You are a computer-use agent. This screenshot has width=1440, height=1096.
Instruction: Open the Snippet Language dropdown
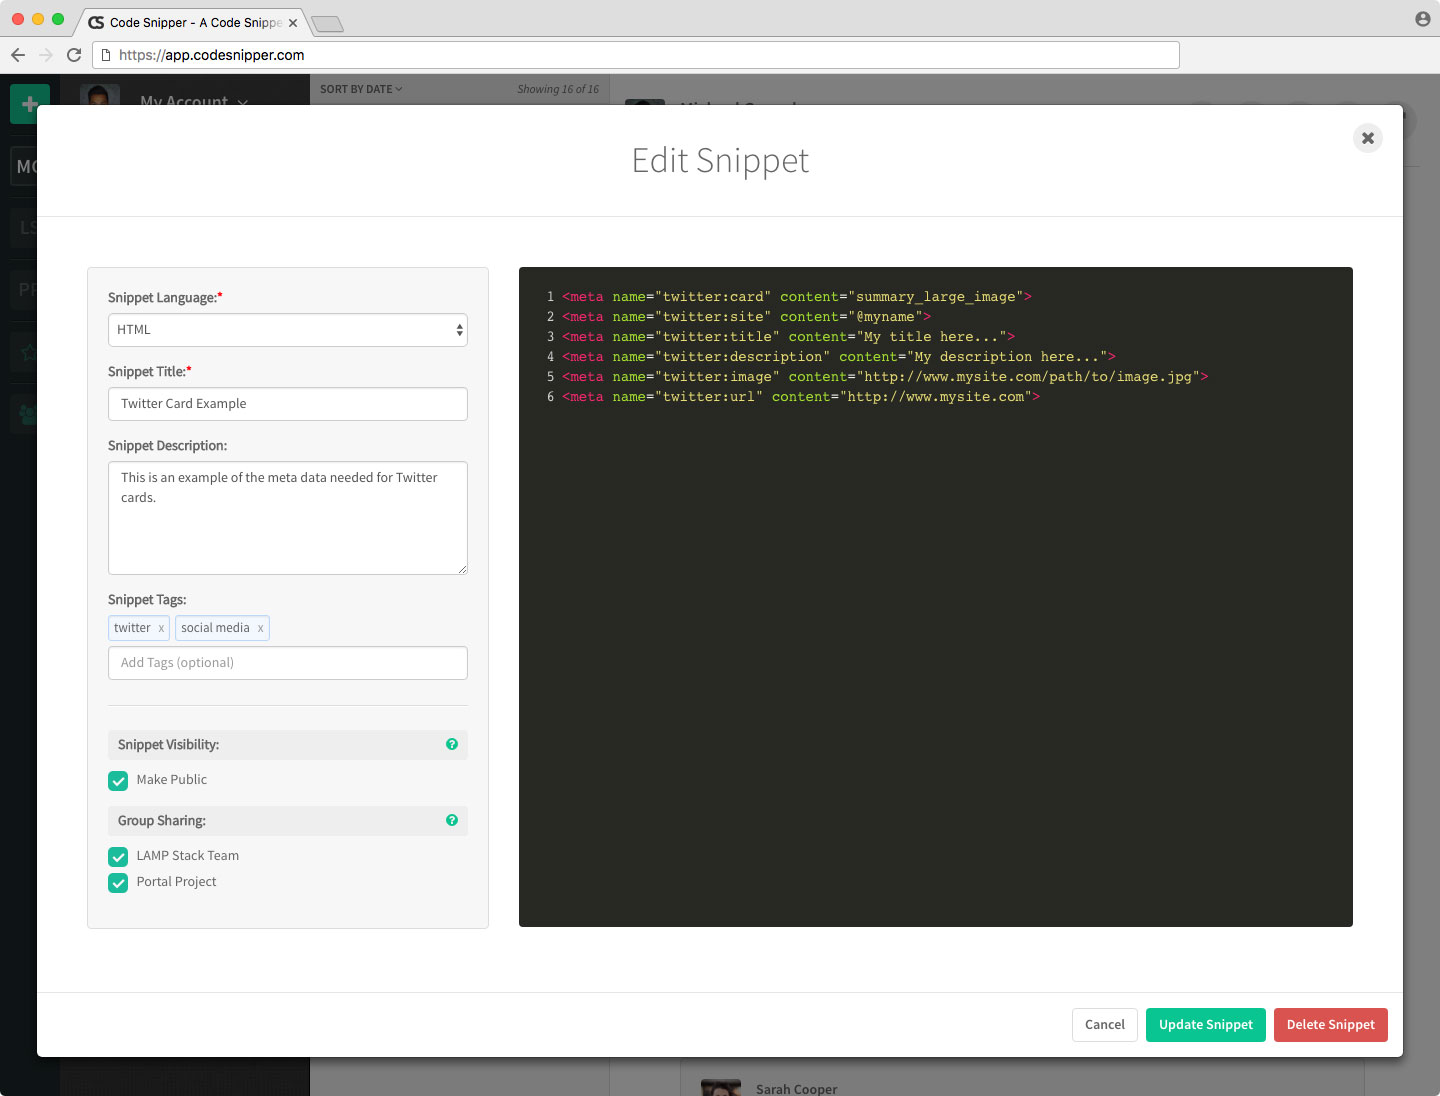[x=287, y=330]
